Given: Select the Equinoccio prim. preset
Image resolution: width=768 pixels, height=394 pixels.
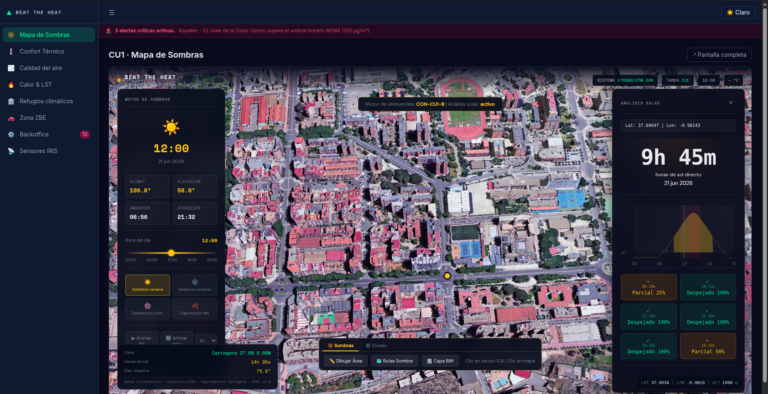Looking at the screenshot, I should [x=147, y=309].
